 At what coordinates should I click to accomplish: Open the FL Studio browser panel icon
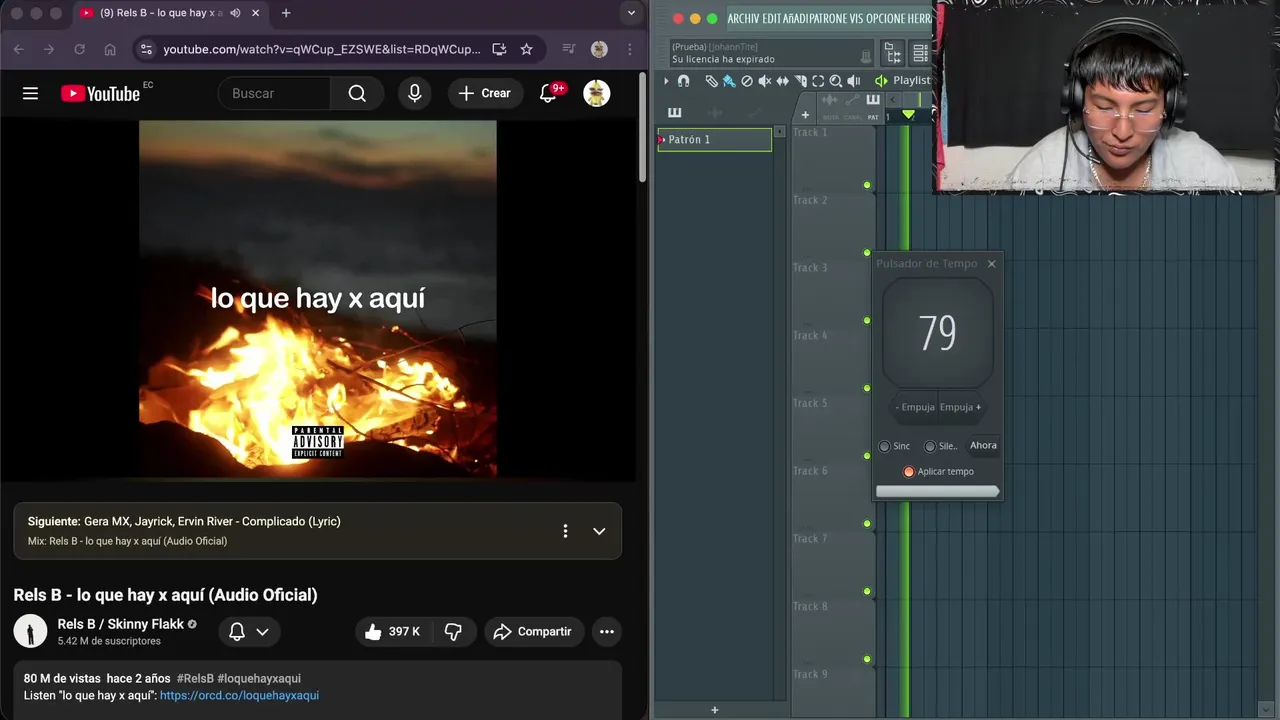click(x=893, y=53)
